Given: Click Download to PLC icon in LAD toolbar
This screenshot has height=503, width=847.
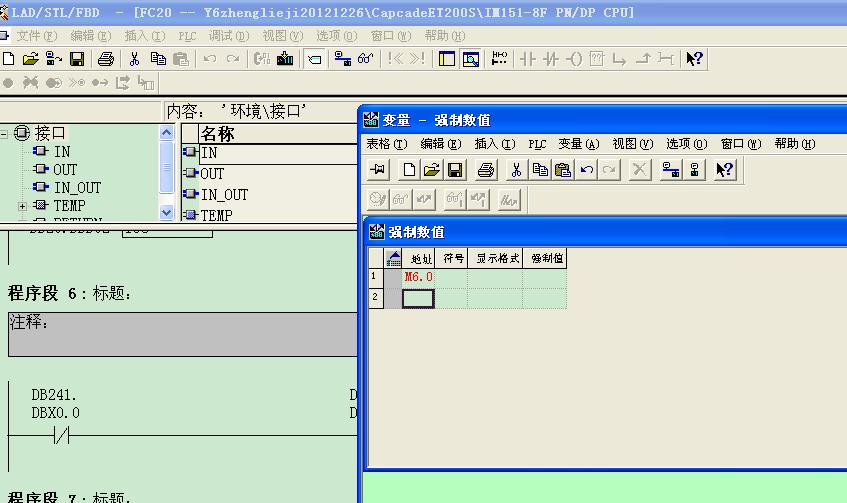Looking at the screenshot, I should [285, 59].
